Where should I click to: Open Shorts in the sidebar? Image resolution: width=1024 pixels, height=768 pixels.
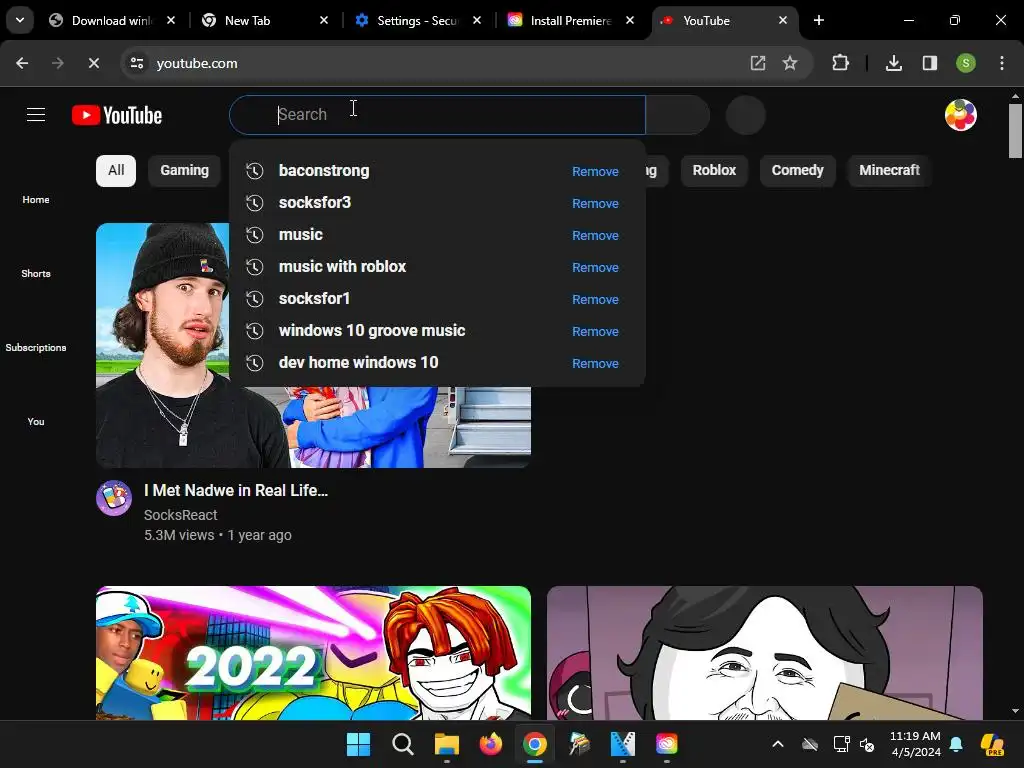(x=36, y=273)
